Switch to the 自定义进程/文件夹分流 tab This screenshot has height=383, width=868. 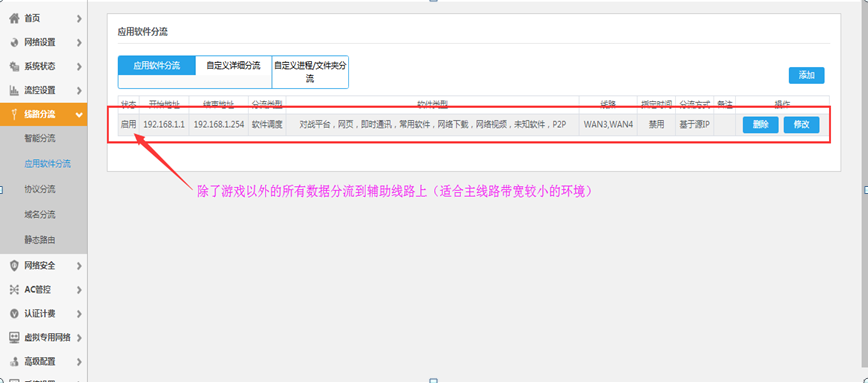click(310, 72)
